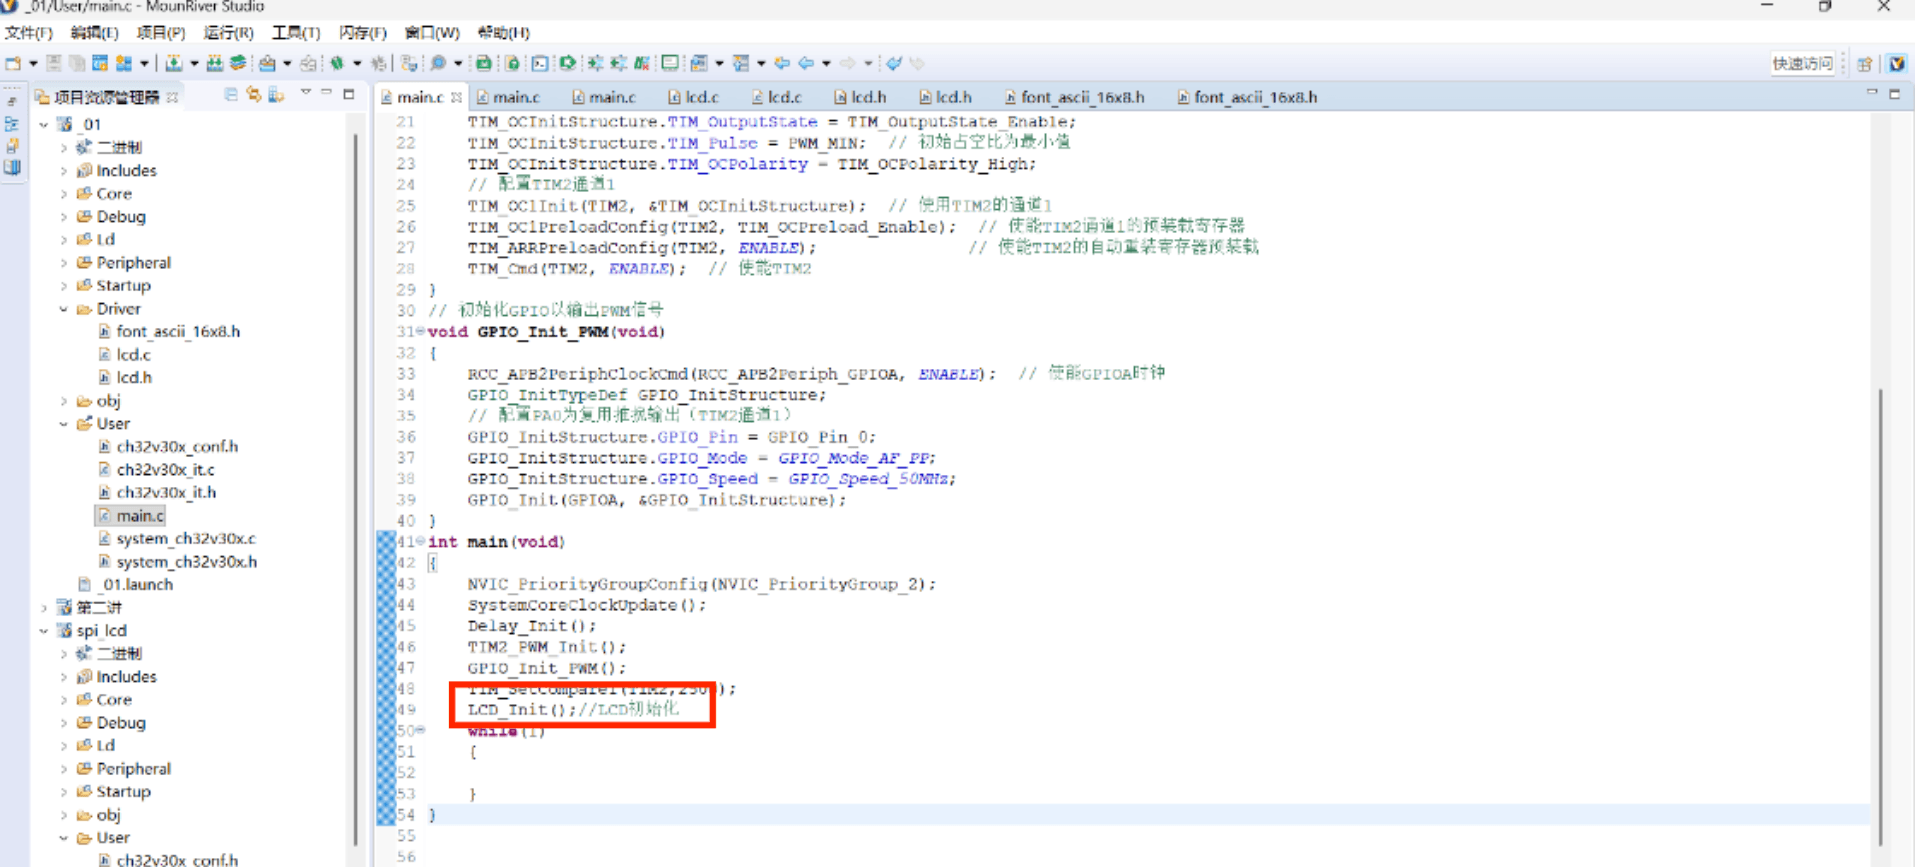The image size is (1915, 867).
Task: Click the Link with Editor icon
Action: (254, 95)
